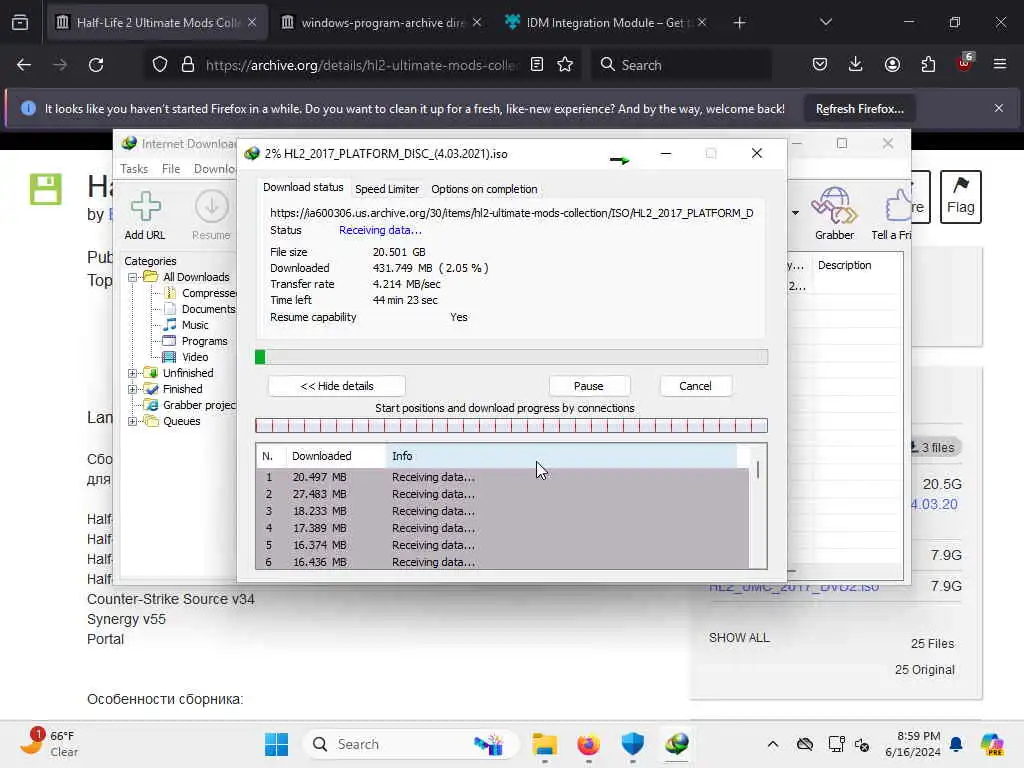This screenshot has width=1024, height=768.
Task: Open the list all tabs dropdown arrow
Action: 825,23
